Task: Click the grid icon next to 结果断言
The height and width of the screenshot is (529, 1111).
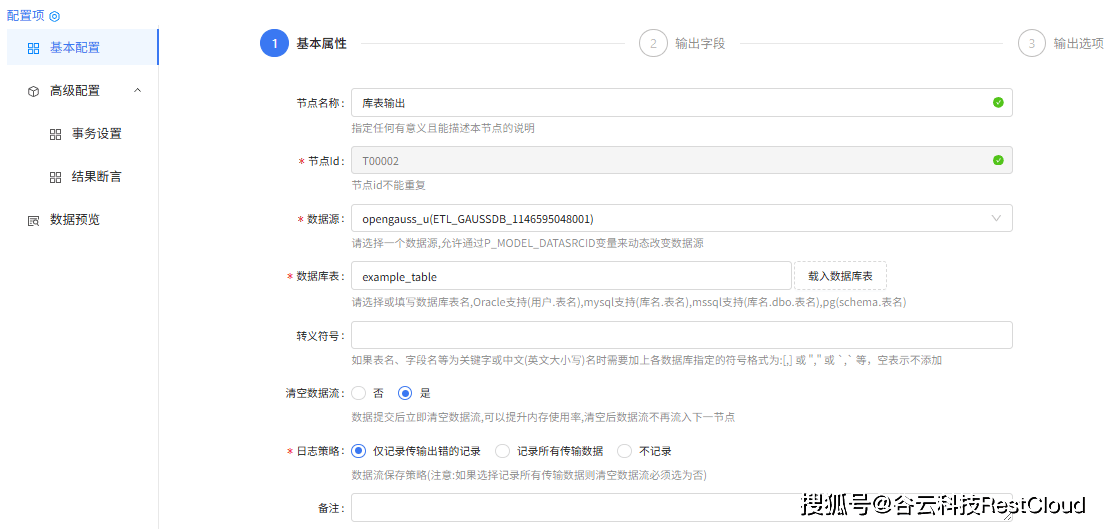Action: (56, 177)
